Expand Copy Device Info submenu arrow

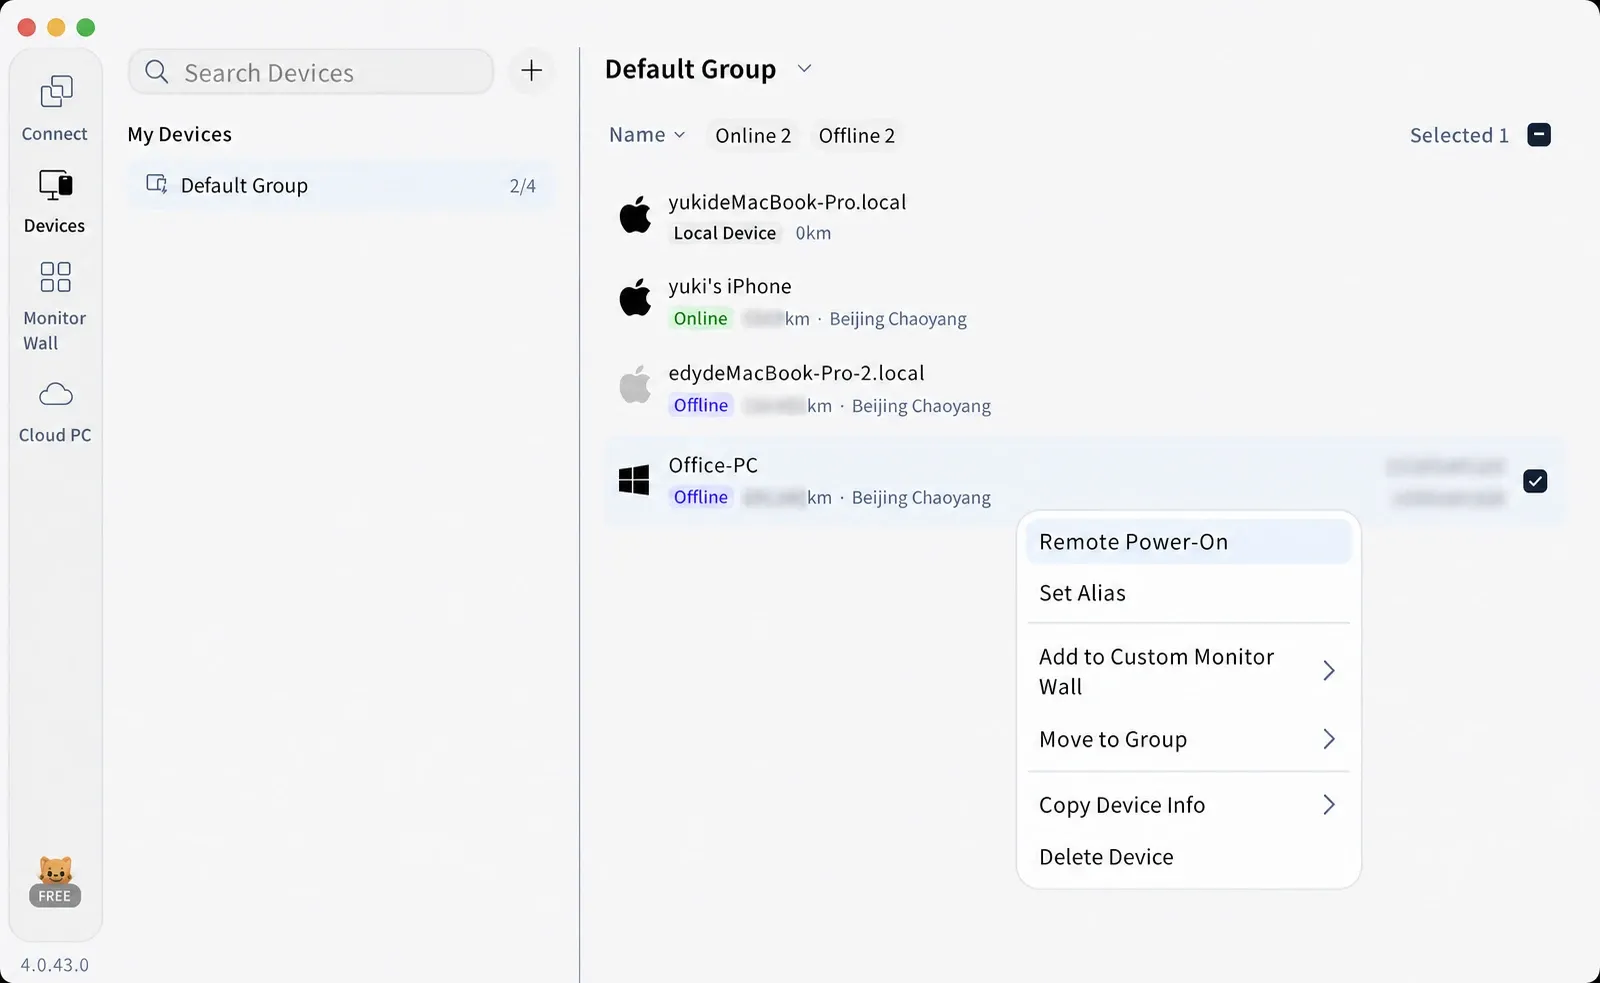click(1329, 805)
